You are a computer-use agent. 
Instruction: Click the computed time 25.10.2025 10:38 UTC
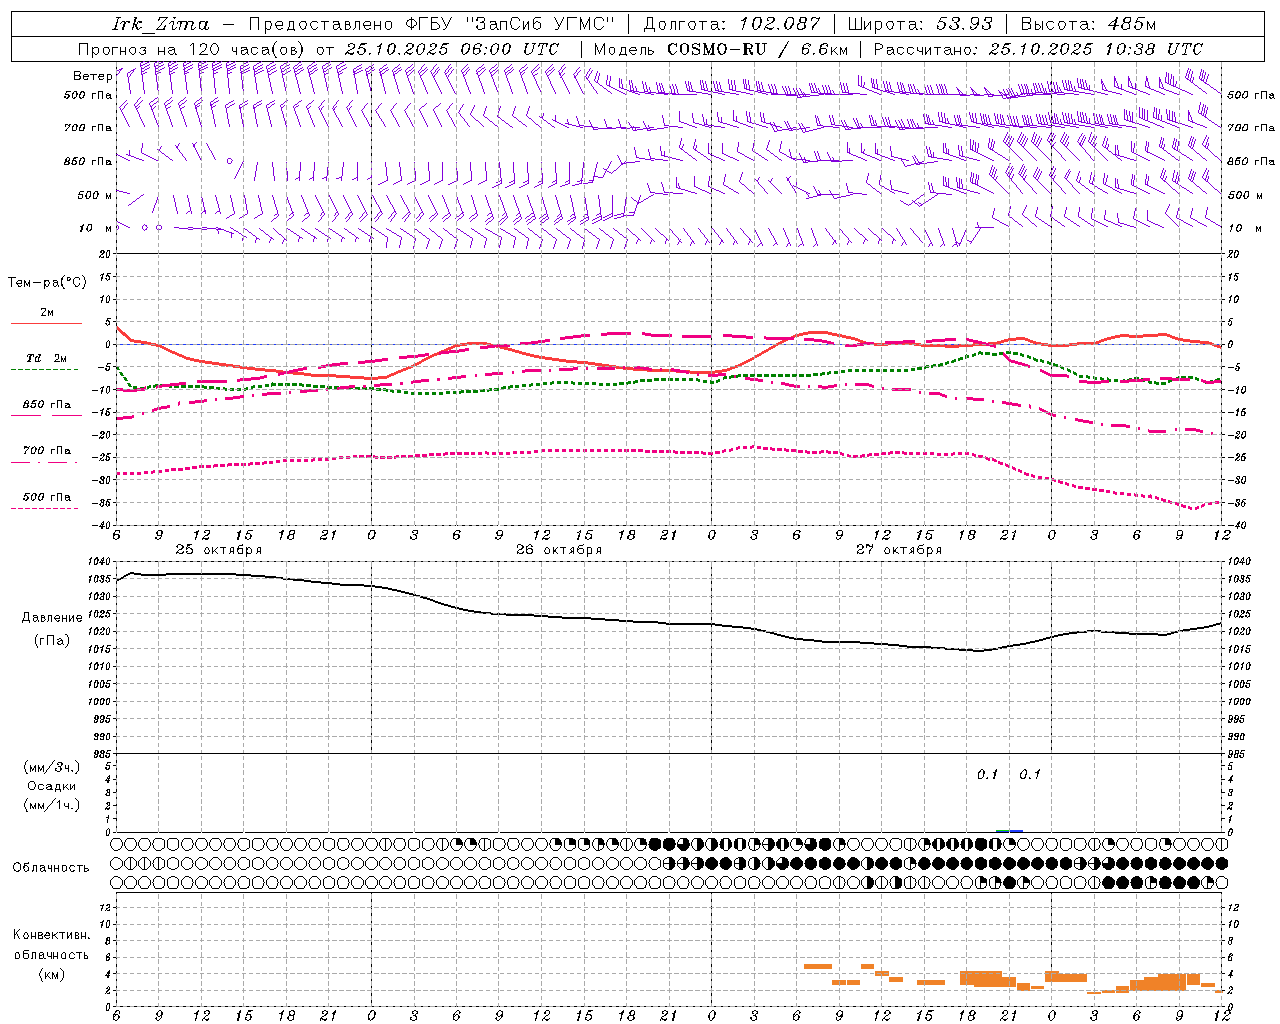[1096, 49]
